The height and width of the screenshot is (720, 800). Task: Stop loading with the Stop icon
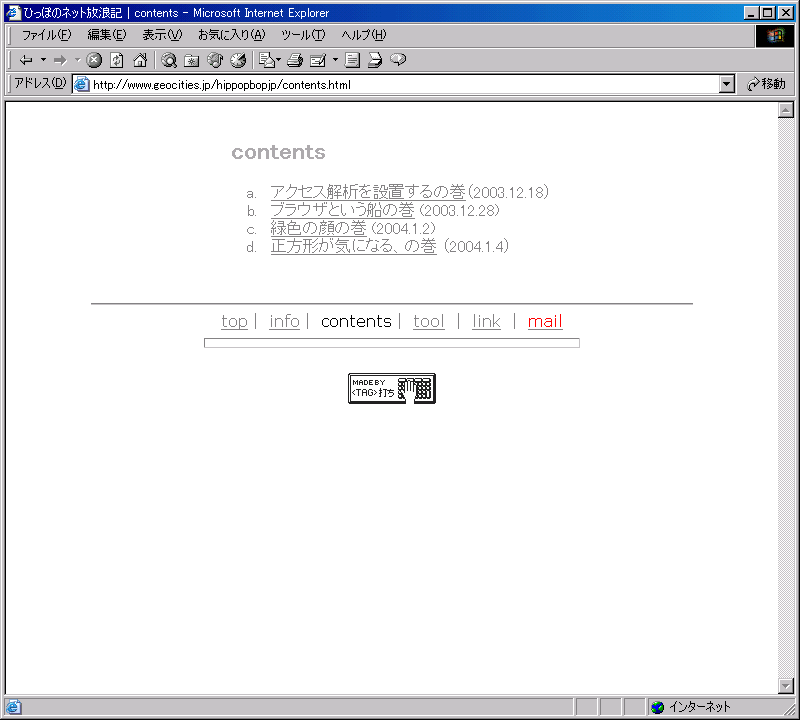(94, 60)
